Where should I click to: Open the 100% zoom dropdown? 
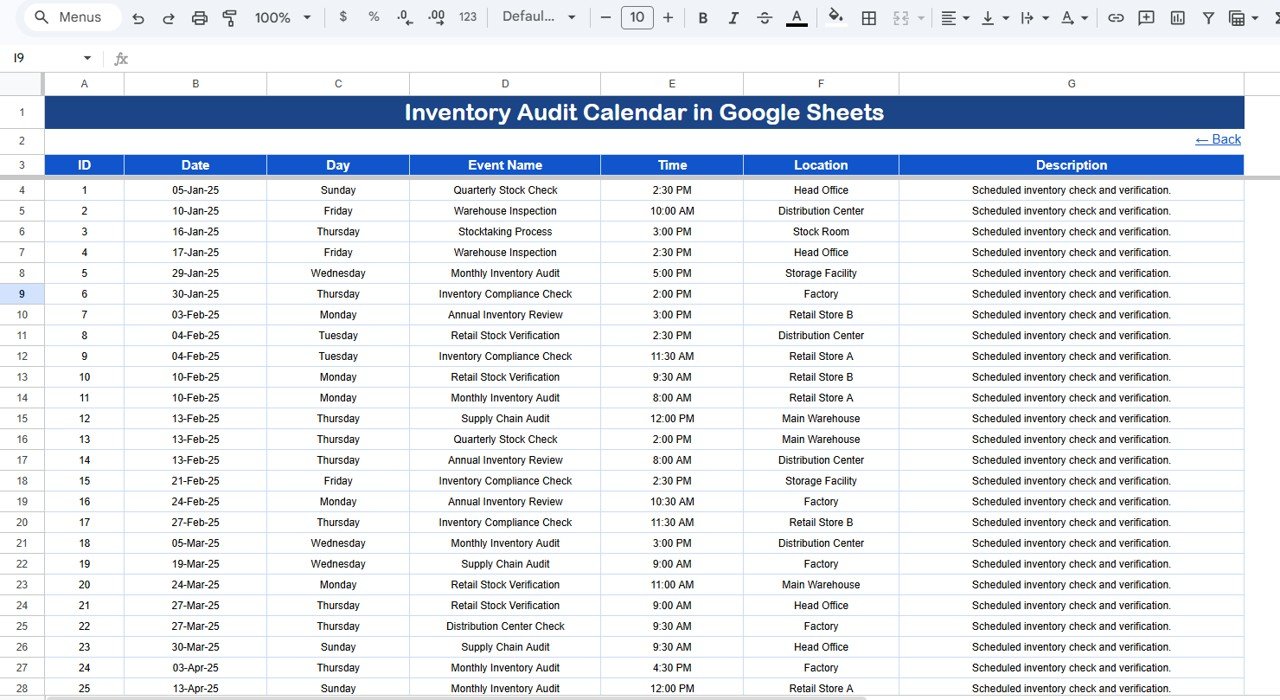point(282,18)
